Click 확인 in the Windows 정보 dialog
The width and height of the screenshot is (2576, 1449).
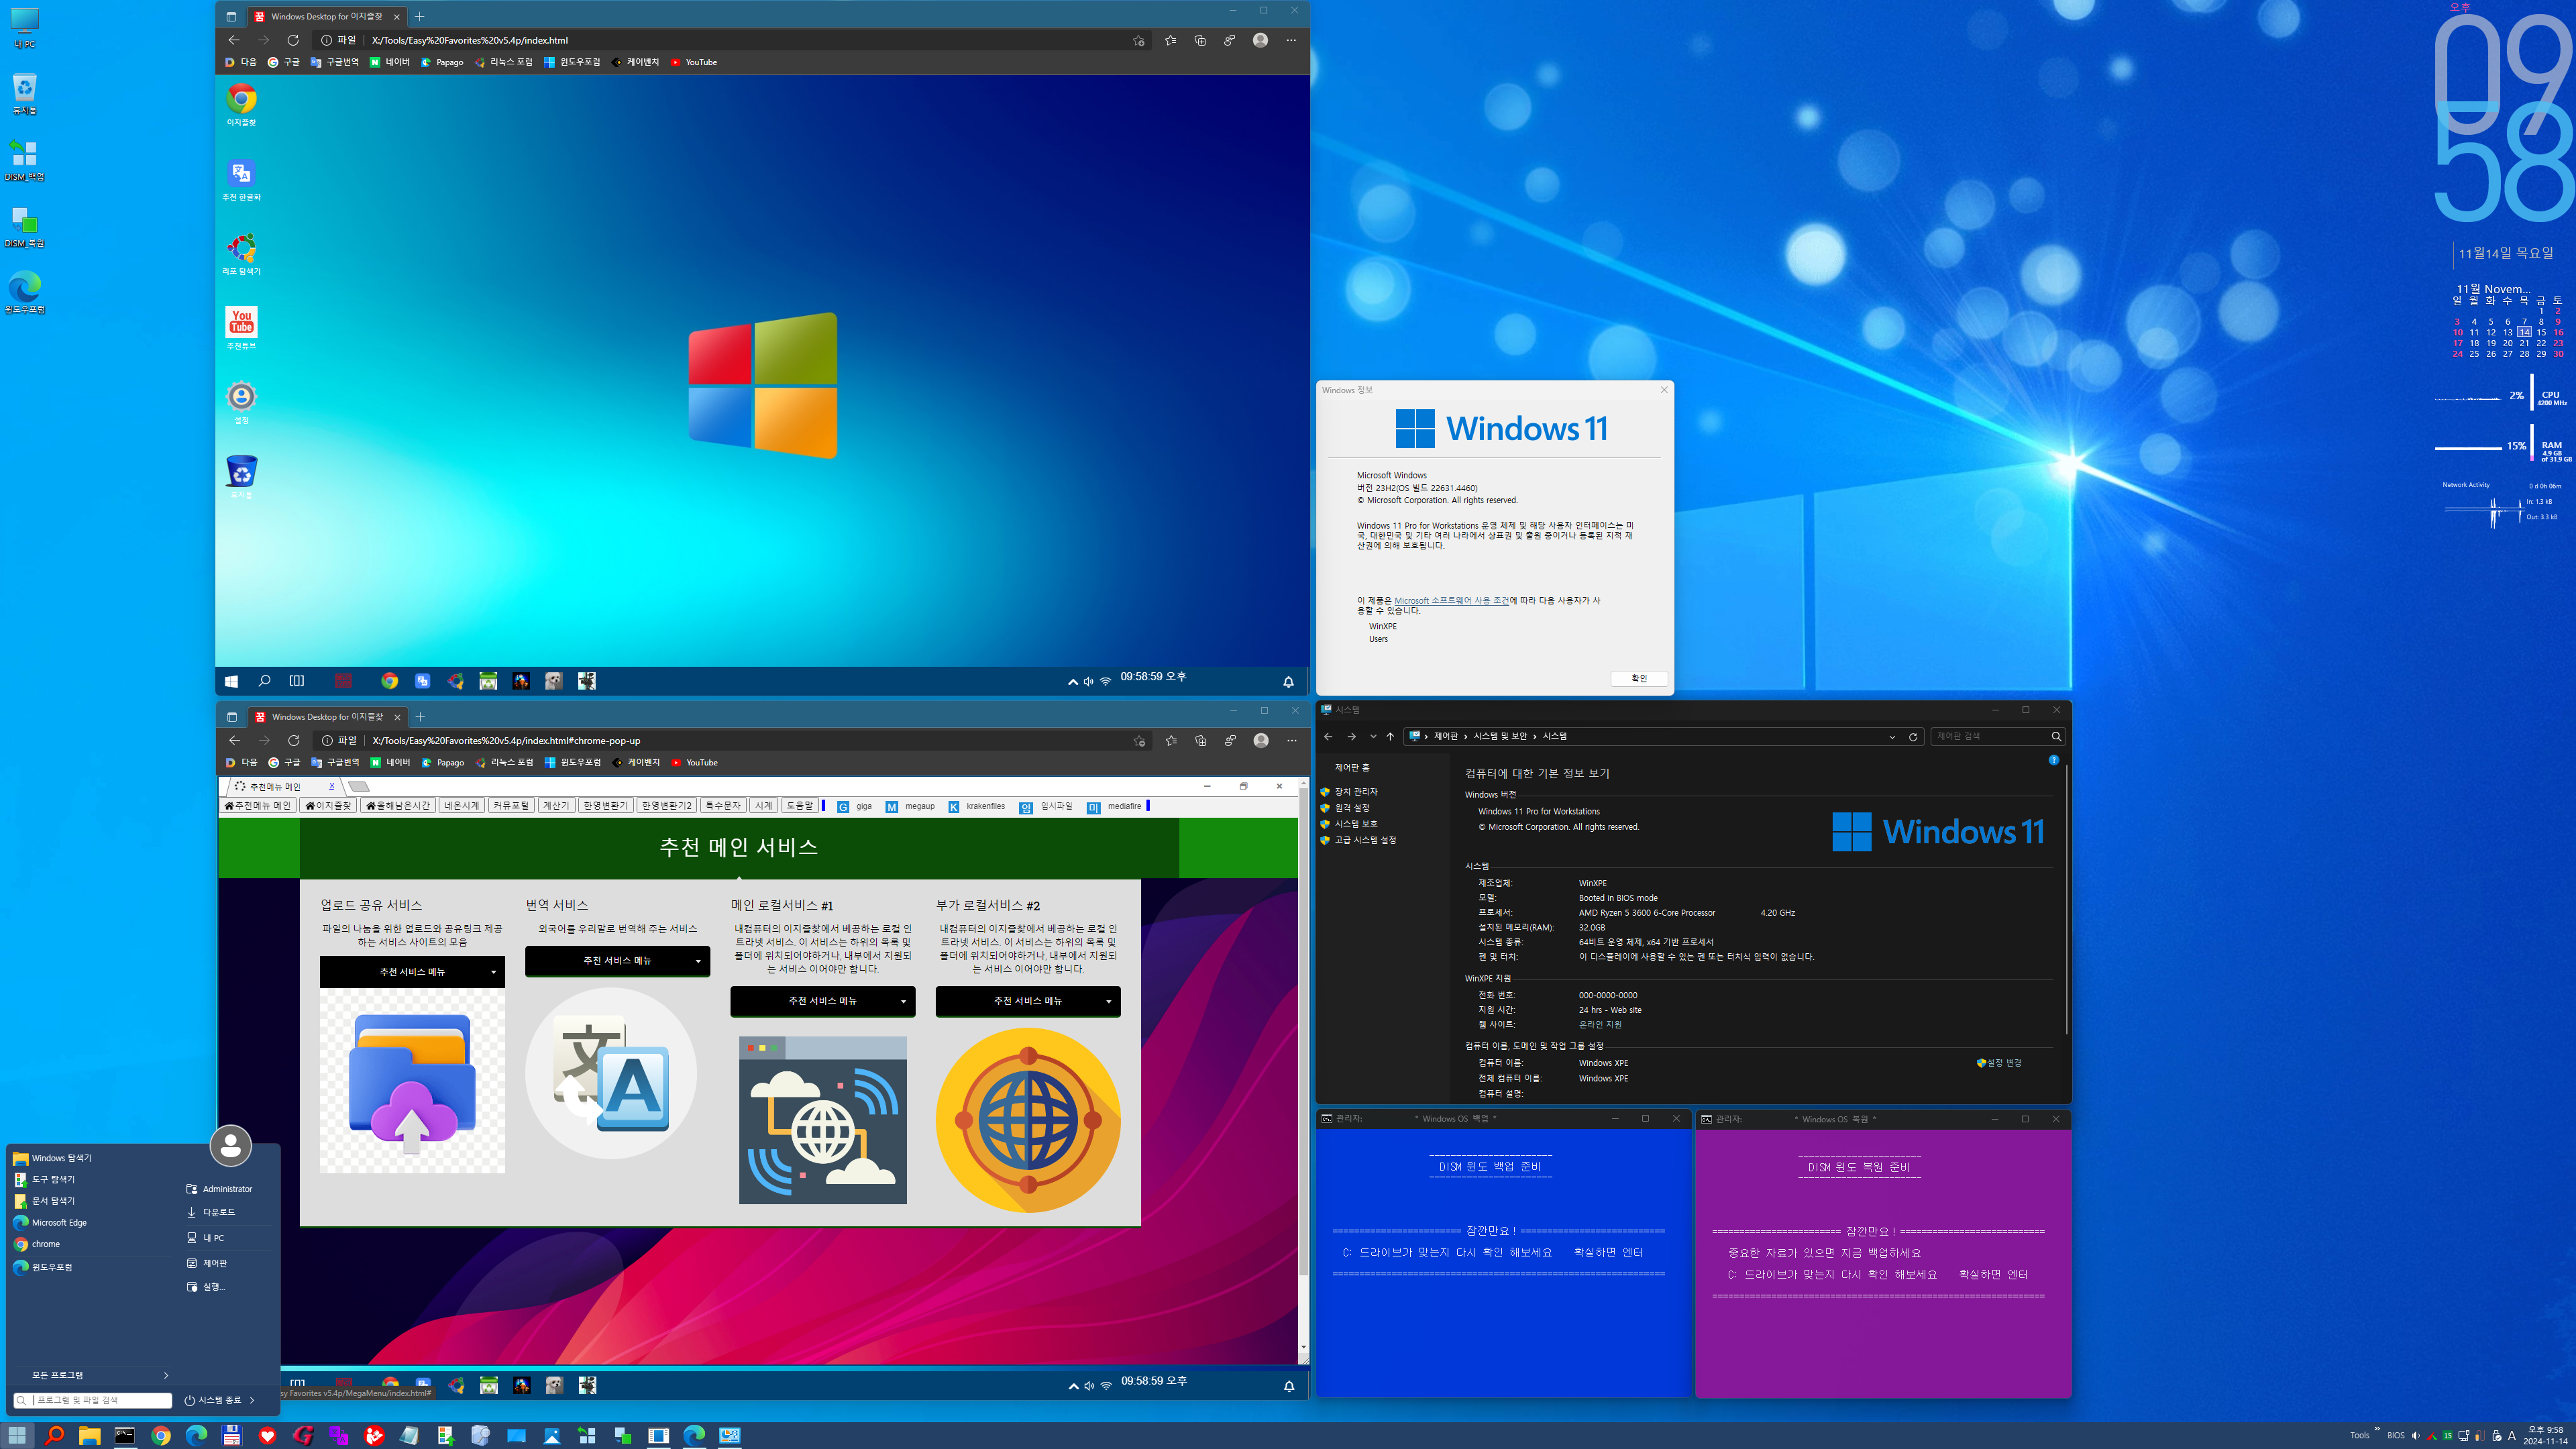[1639, 678]
